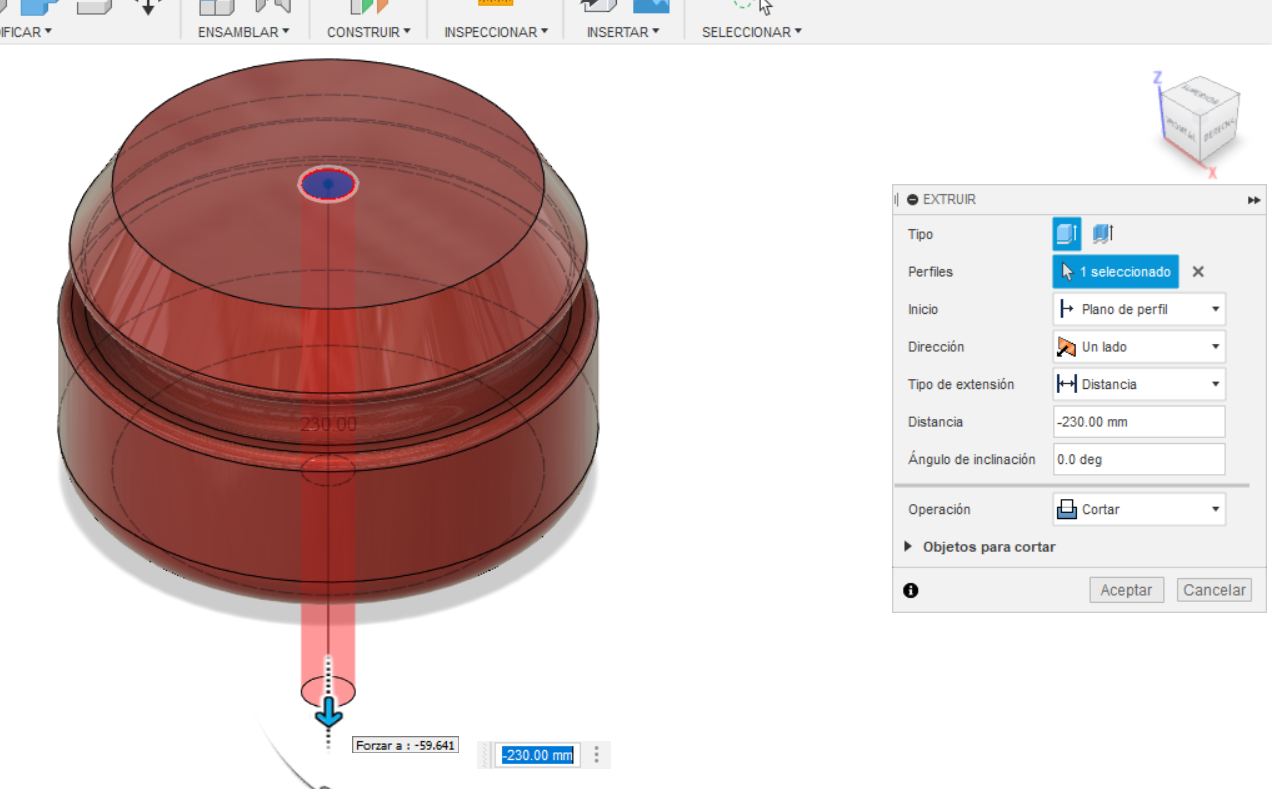Click the info icon in EXTRUIR dialog

click(x=910, y=591)
